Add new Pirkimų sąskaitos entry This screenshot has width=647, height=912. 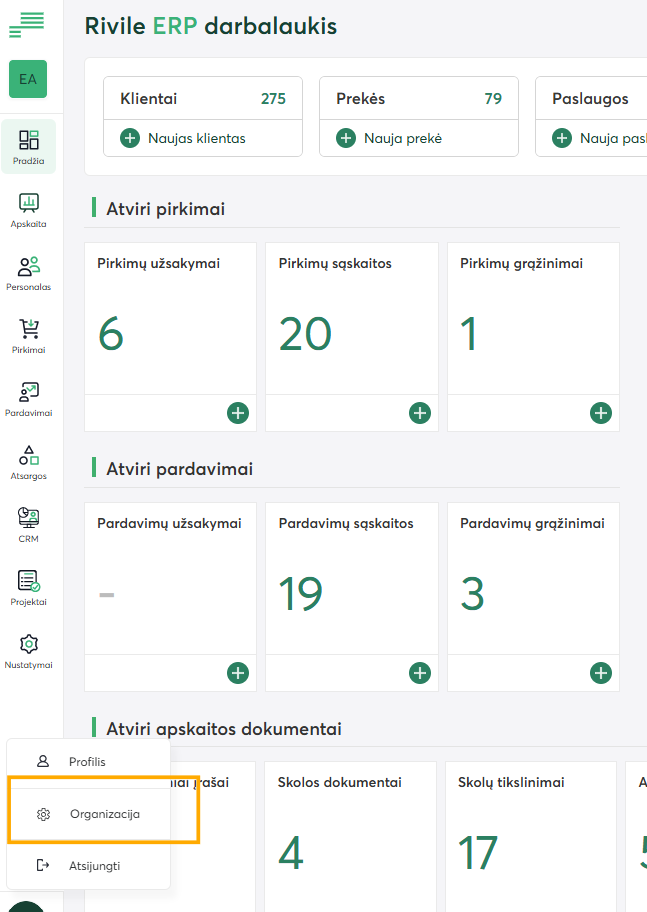[420, 413]
